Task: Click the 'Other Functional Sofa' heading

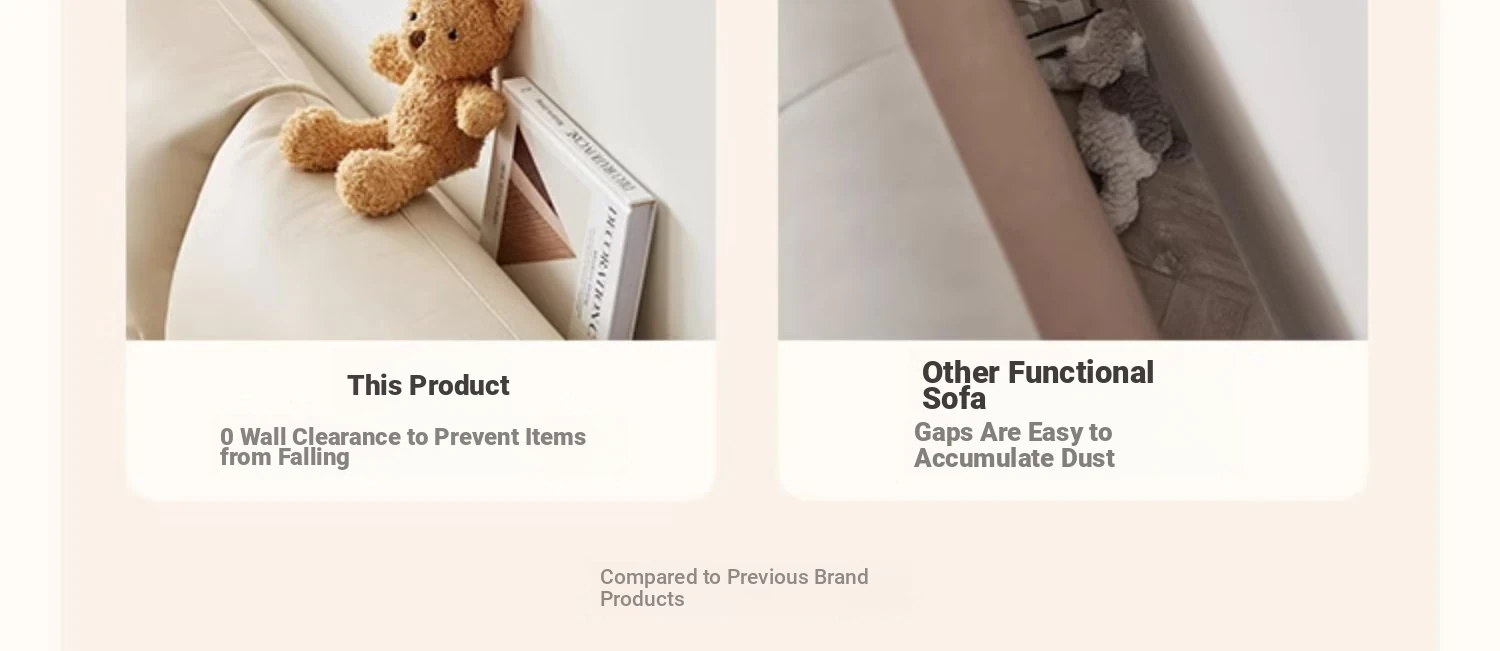Action: (x=1037, y=385)
